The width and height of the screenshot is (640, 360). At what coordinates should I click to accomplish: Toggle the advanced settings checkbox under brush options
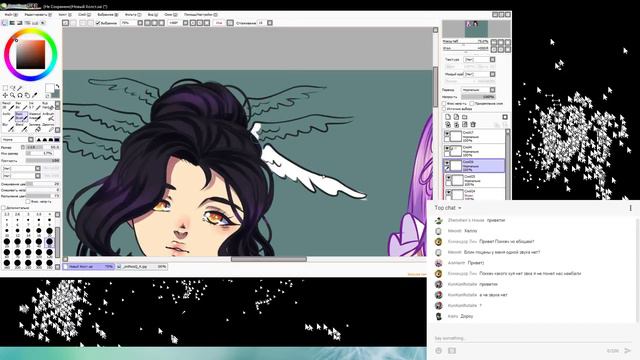coord(4,208)
